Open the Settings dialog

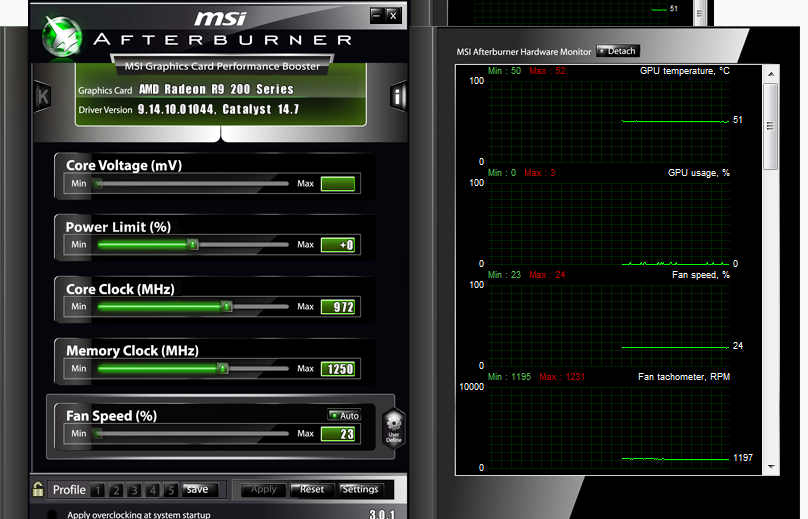[360, 490]
